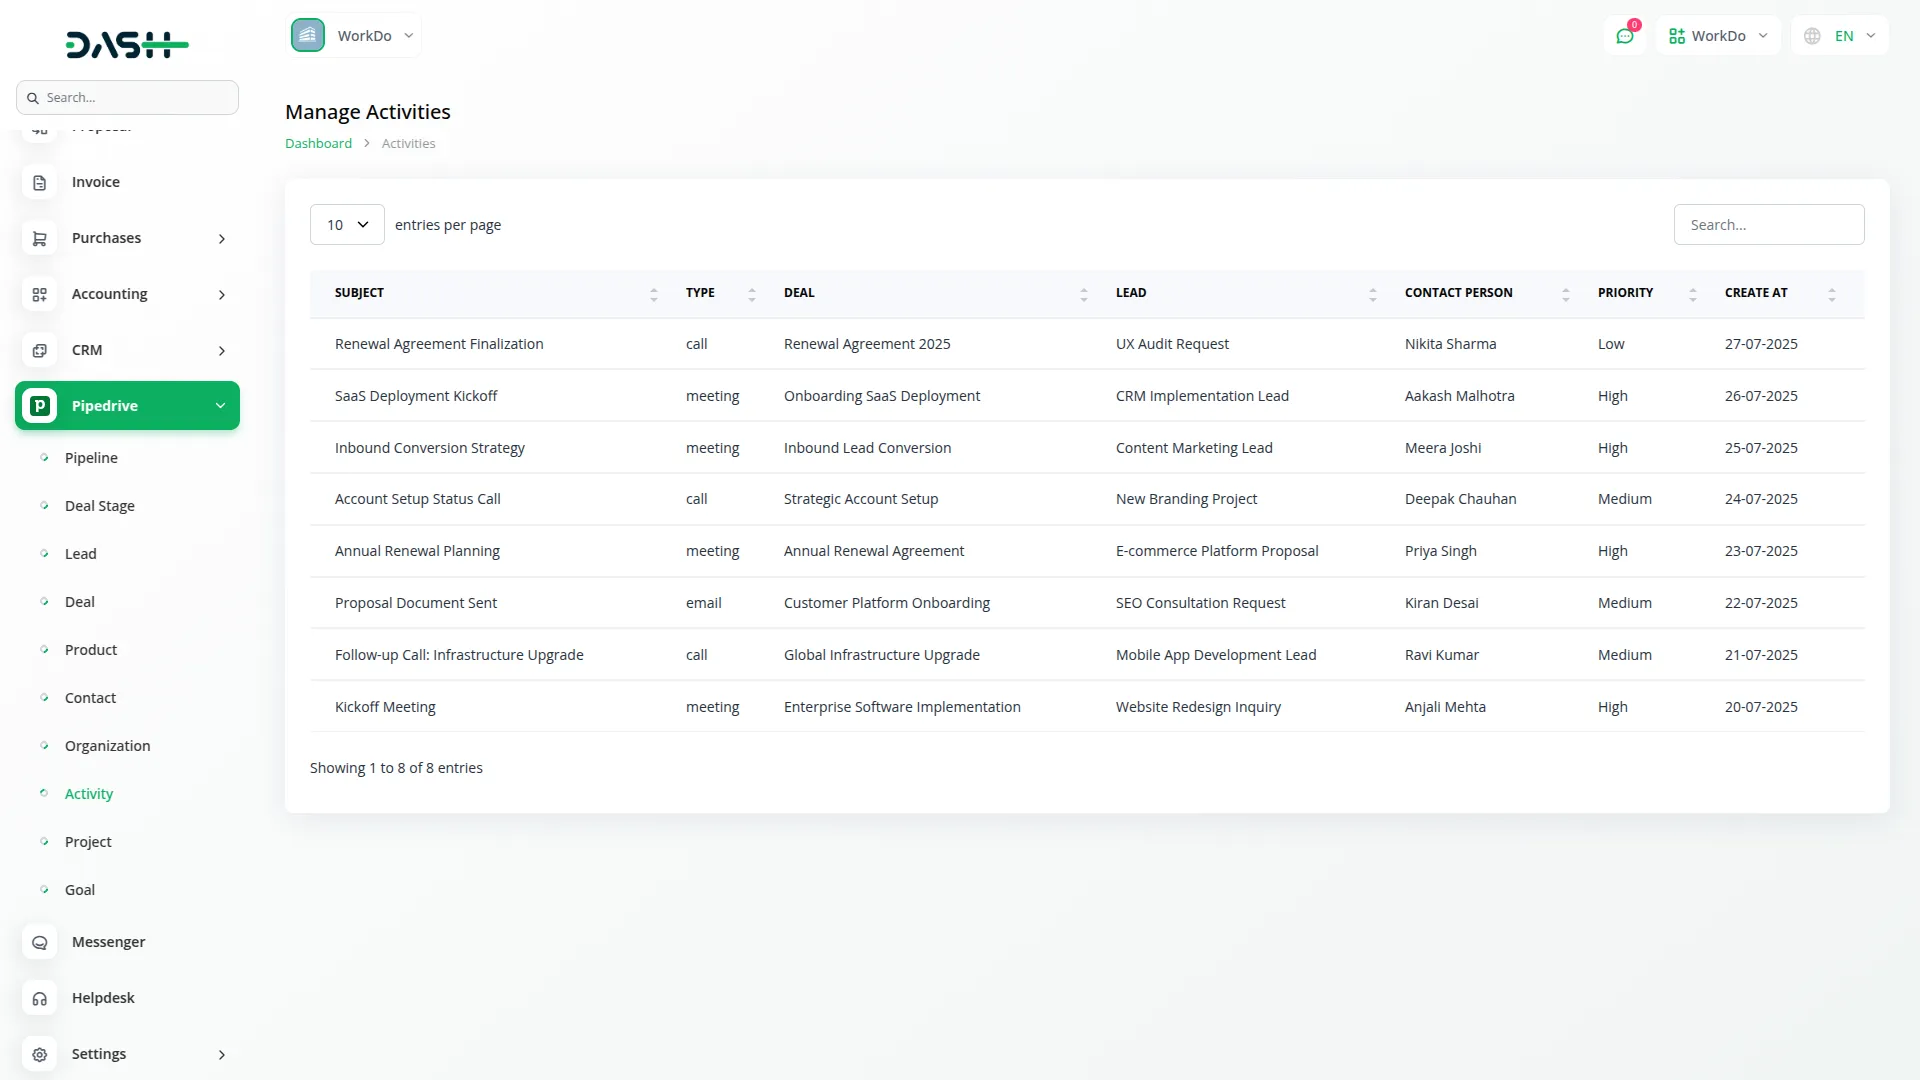Switch to the Pipeline menu item
The image size is (1920, 1080).
pyautogui.click(x=91, y=457)
